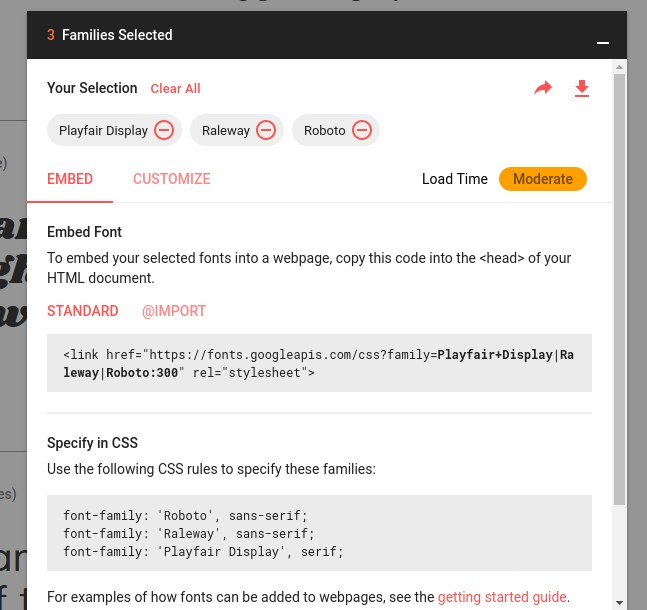
Task: Click the 'Embed Font' heading
Action: [84, 232]
